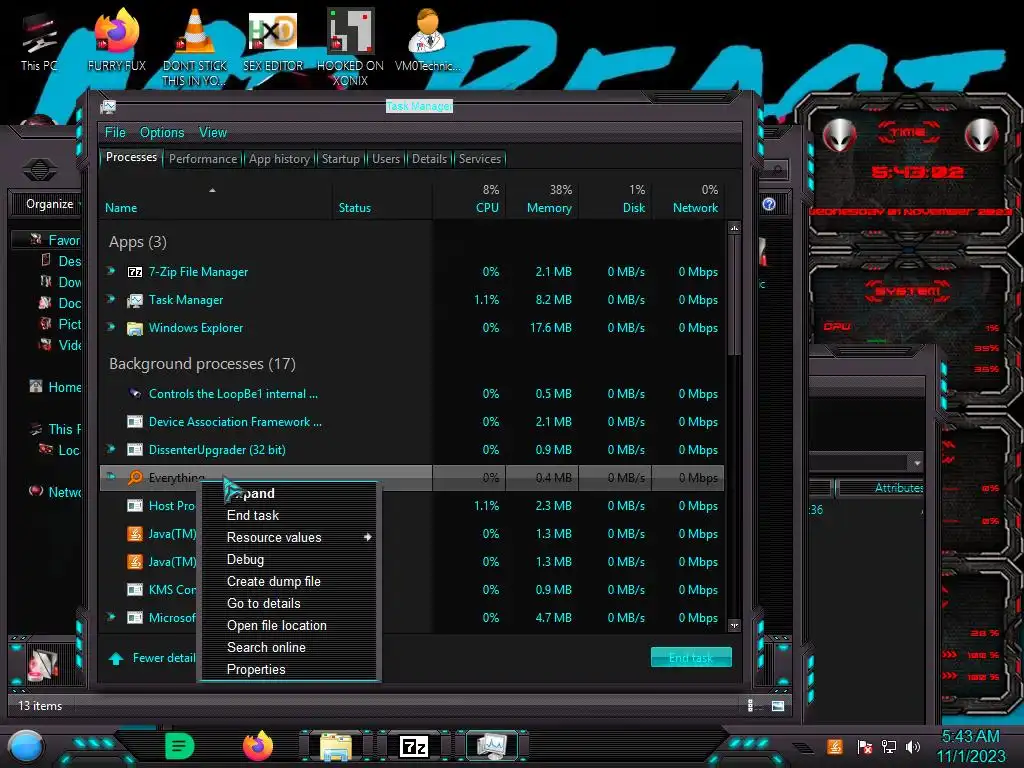The width and height of the screenshot is (1024, 768).
Task: Select the Everything magnifier process icon
Action: click(135, 477)
